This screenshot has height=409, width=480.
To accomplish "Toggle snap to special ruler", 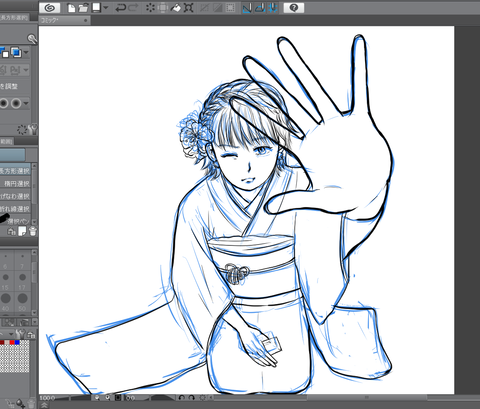I will point(260,8).
